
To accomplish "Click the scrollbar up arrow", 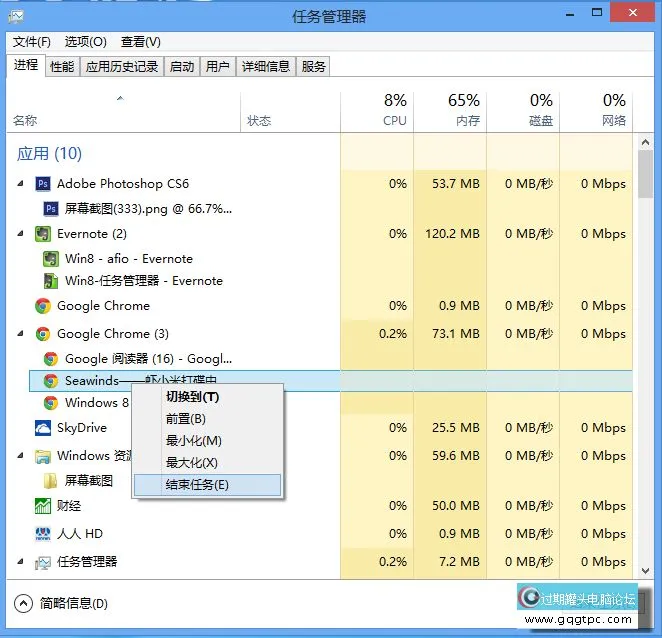I will pyautogui.click(x=645, y=142).
